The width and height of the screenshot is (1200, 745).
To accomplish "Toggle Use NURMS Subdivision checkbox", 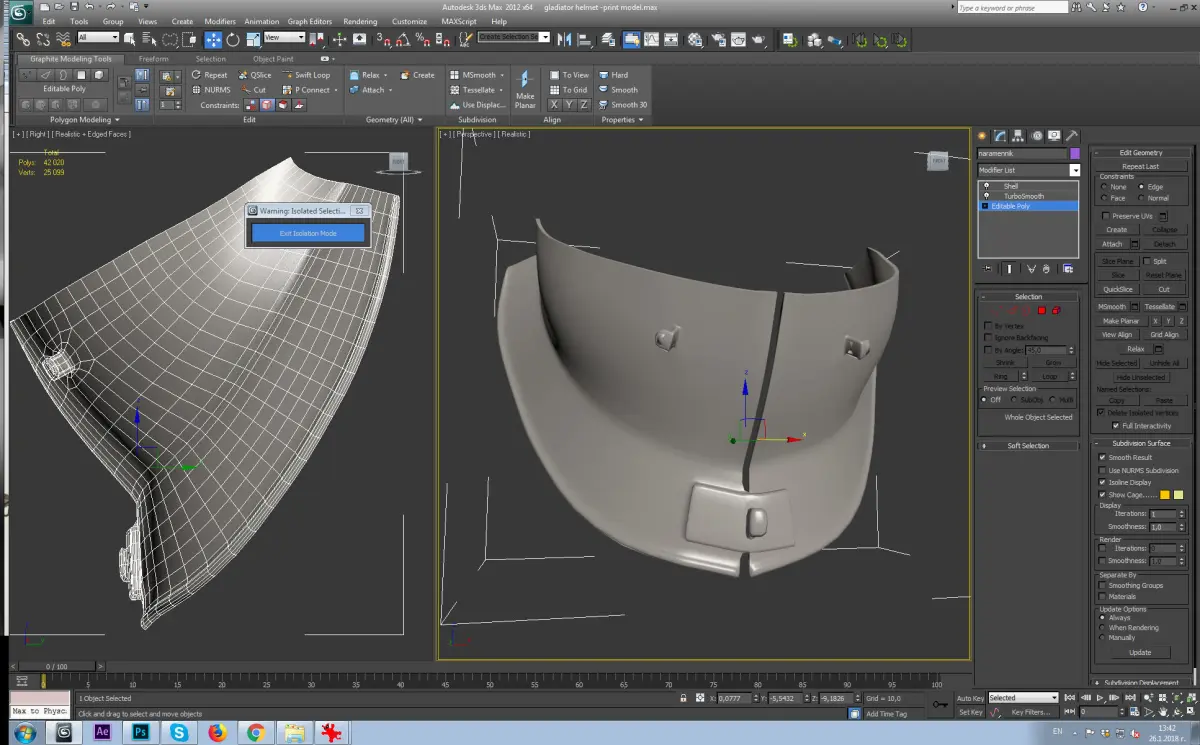I will tap(1102, 470).
